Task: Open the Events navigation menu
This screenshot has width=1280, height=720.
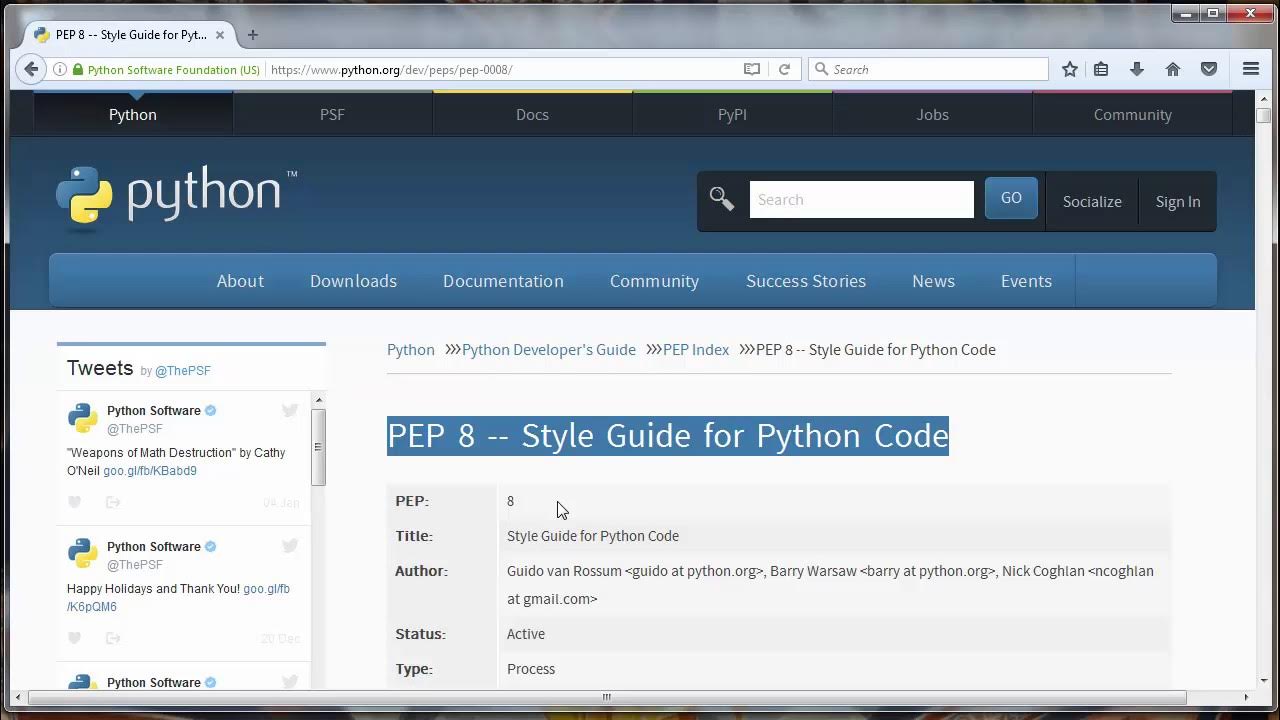Action: pyautogui.click(x=1026, y=281)
